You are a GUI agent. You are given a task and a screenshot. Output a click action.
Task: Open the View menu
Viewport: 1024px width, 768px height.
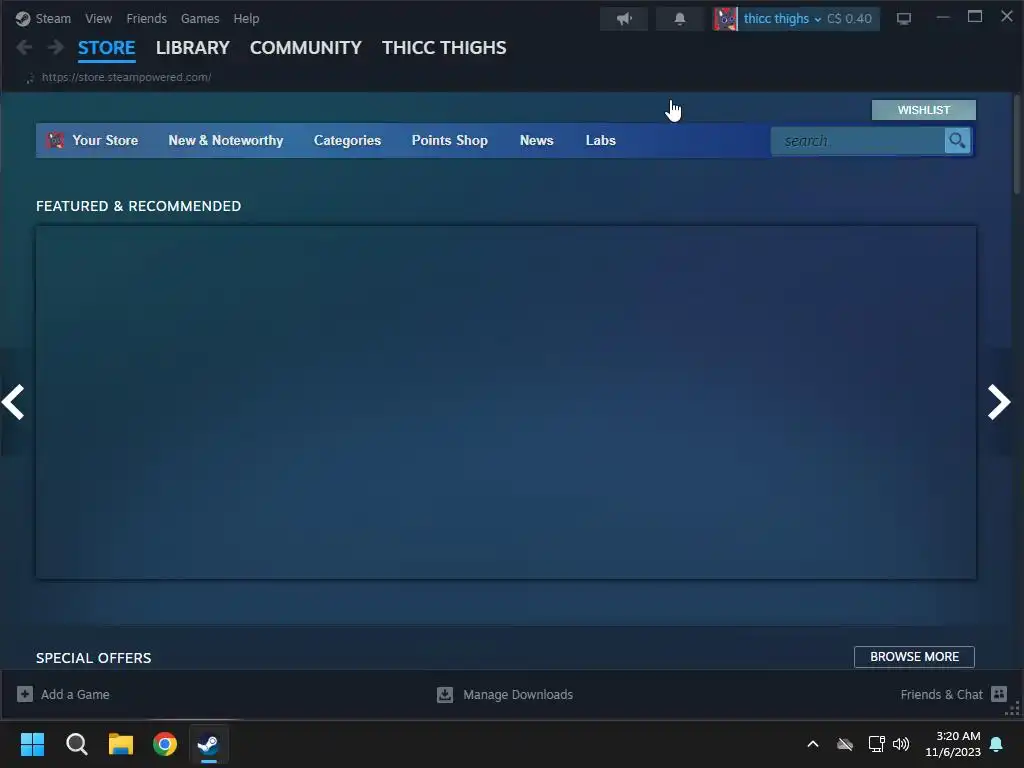point(98,18)
